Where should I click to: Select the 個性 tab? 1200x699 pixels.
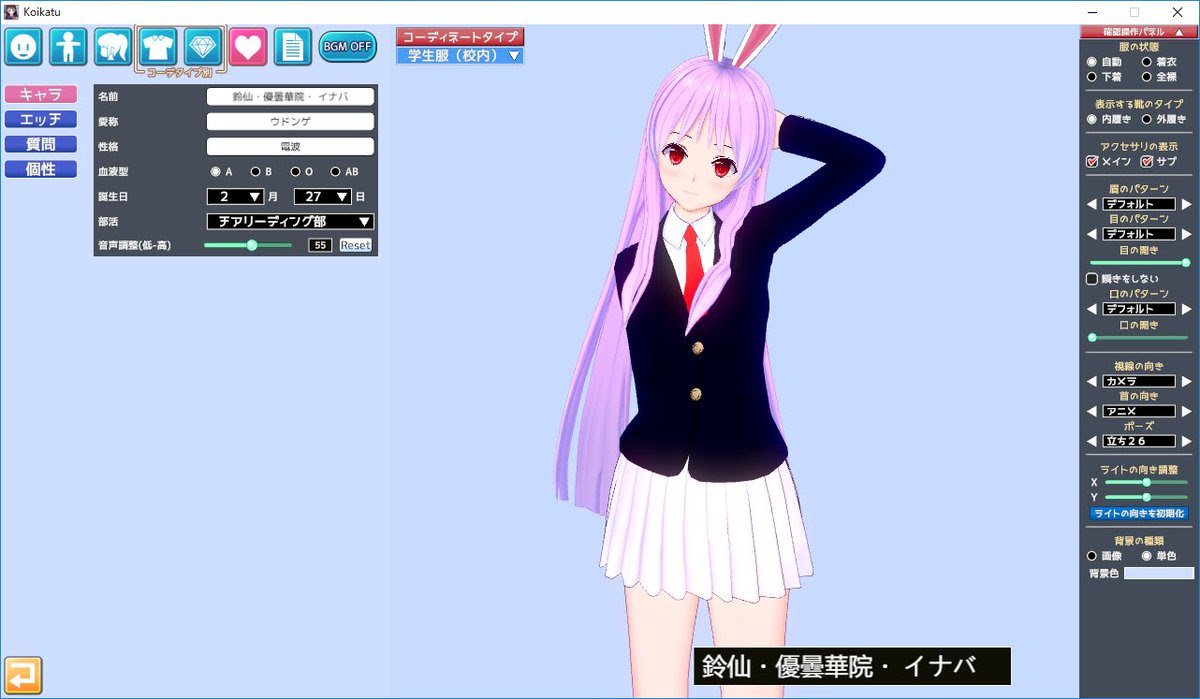pyautogui.click(x=41, y=169)
